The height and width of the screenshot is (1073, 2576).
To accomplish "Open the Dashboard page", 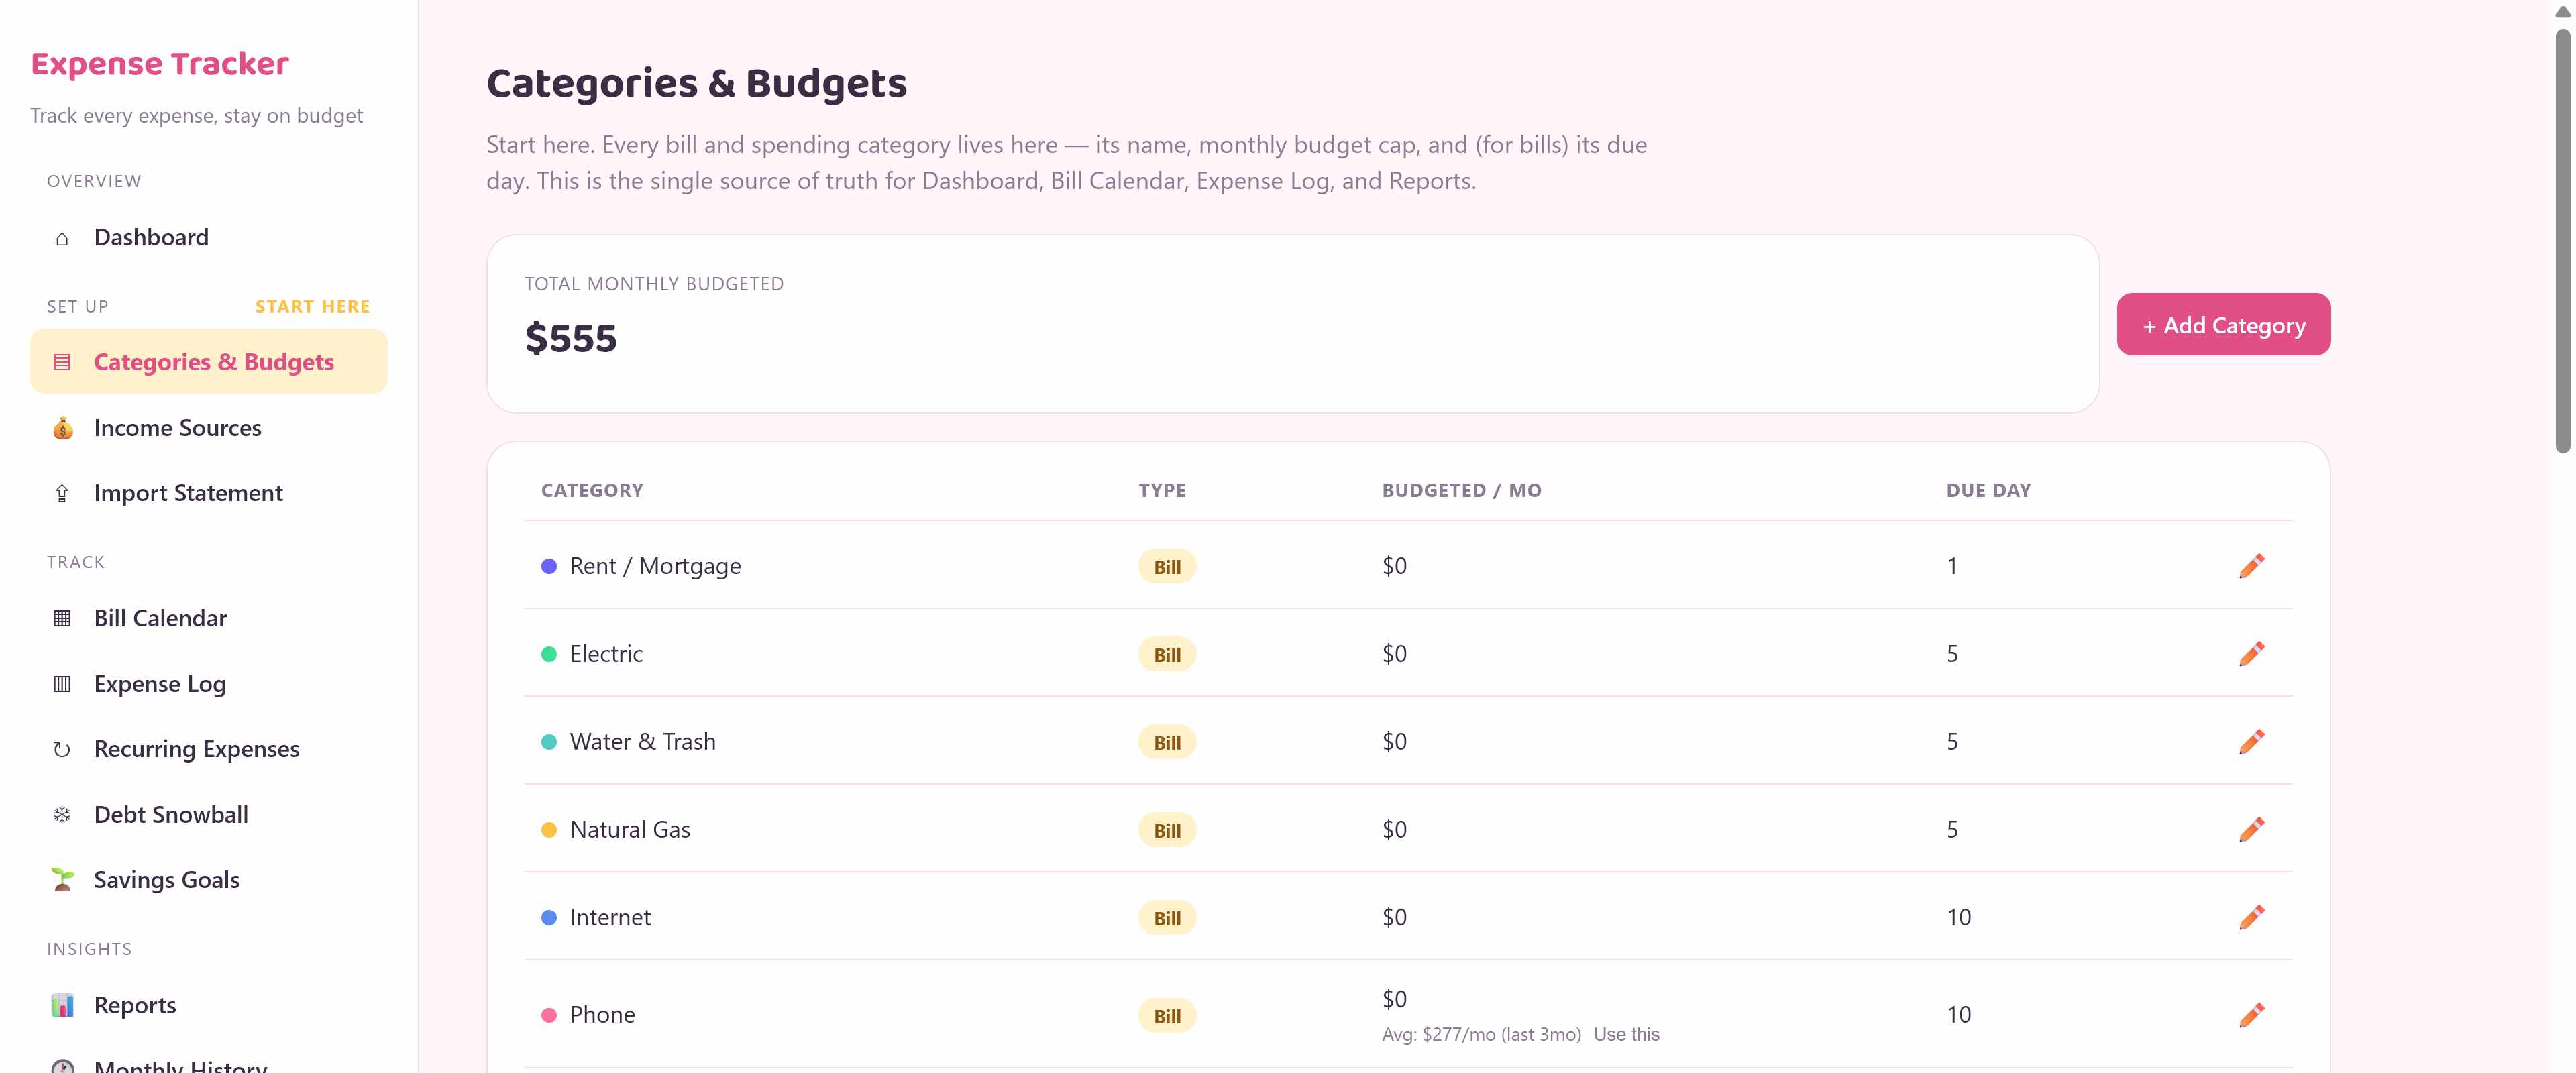I will tap(209, 238).
